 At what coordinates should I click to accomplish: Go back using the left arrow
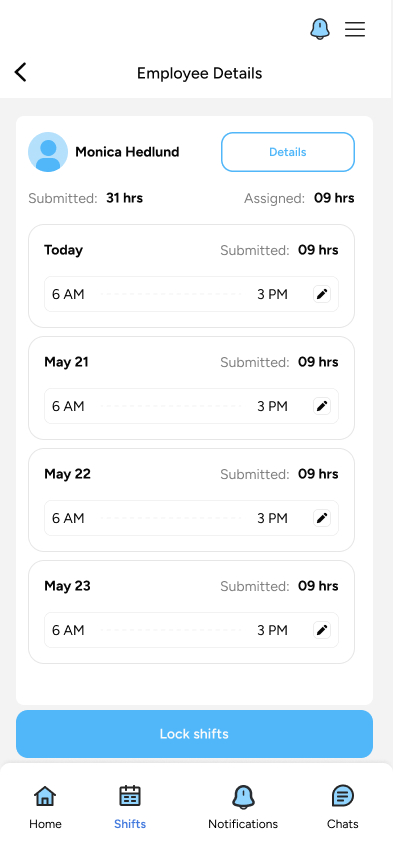coord(21,72)
